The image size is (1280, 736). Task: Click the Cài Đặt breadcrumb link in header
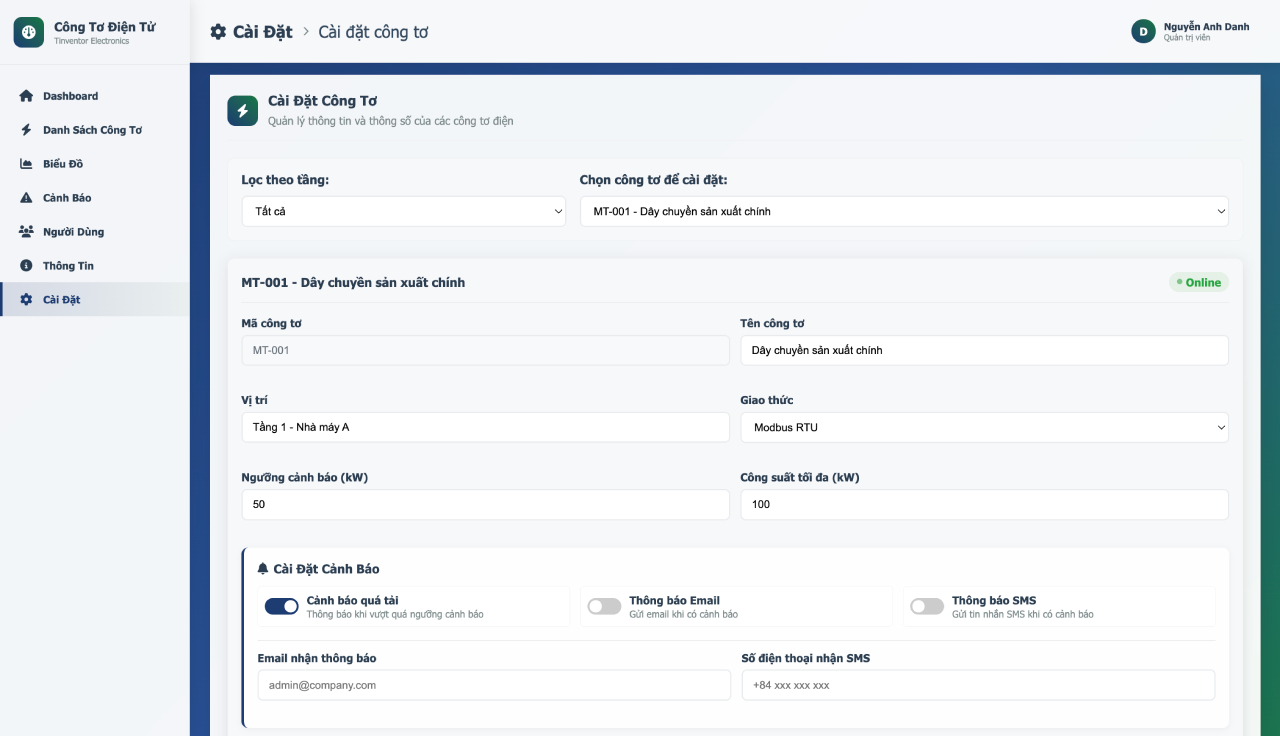(x=262, y=32)
